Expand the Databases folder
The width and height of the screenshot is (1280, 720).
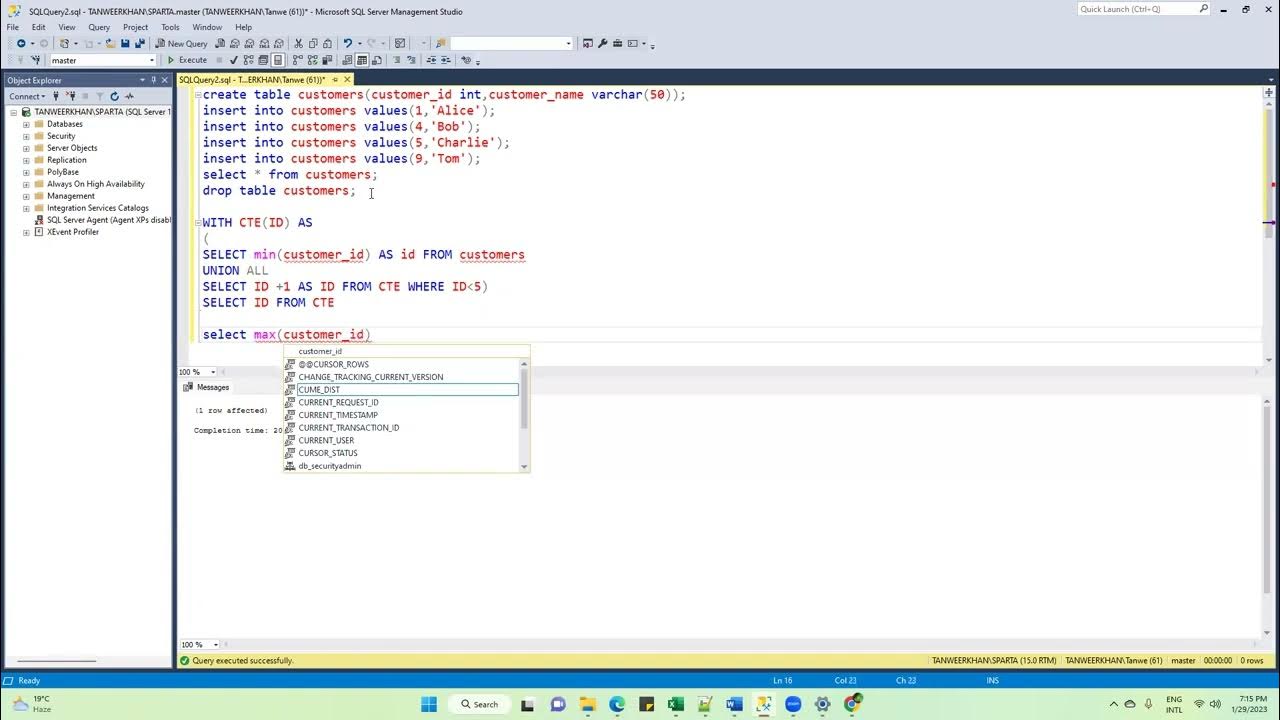[26, 124]
